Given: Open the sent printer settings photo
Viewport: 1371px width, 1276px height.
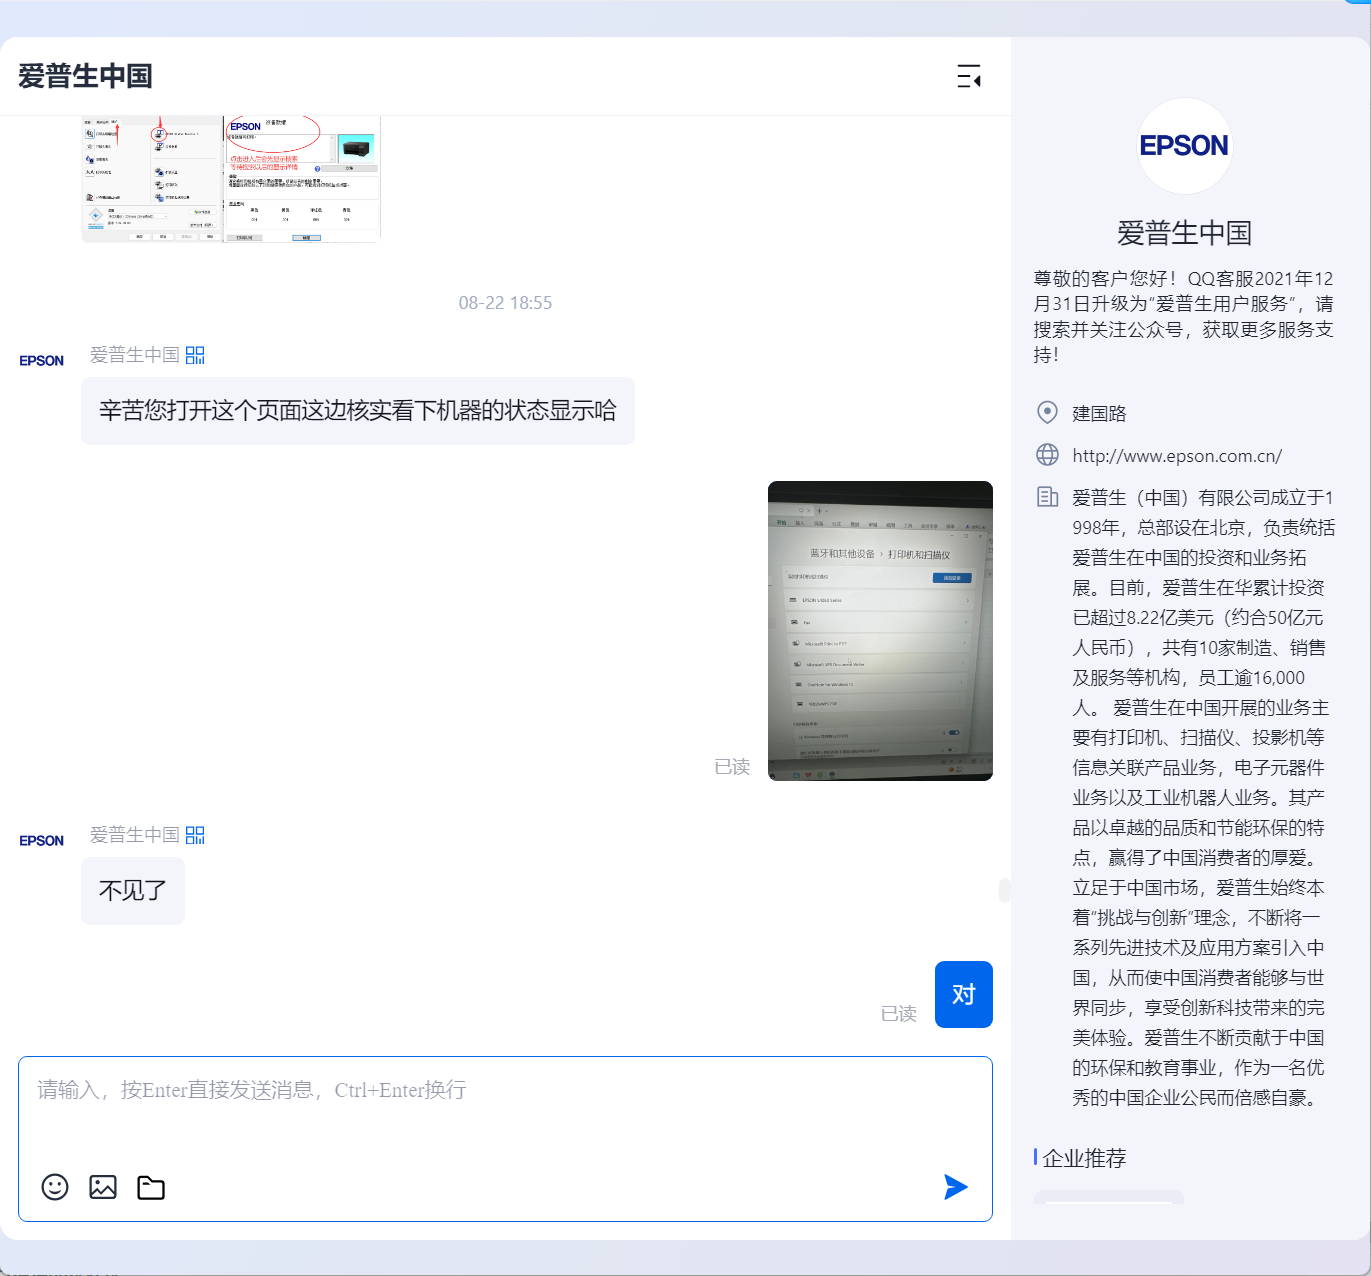Looking at the screenshot, I should click(x=880, y=631).
